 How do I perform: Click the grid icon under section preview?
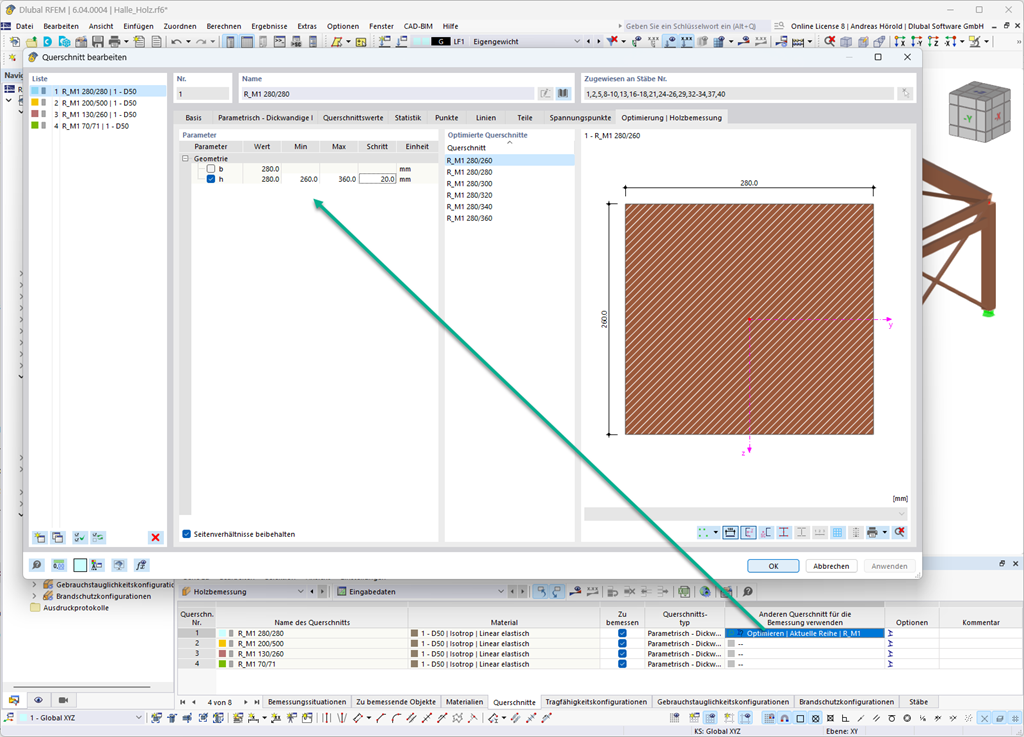(837, 533)
